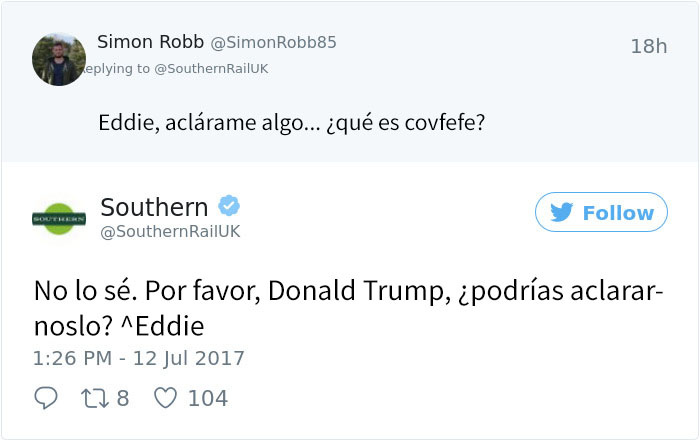Image resolution: width=700 pixels, height=441 pixels.
Task: Follow the Southern account
Action: click(x=601, y=212)
